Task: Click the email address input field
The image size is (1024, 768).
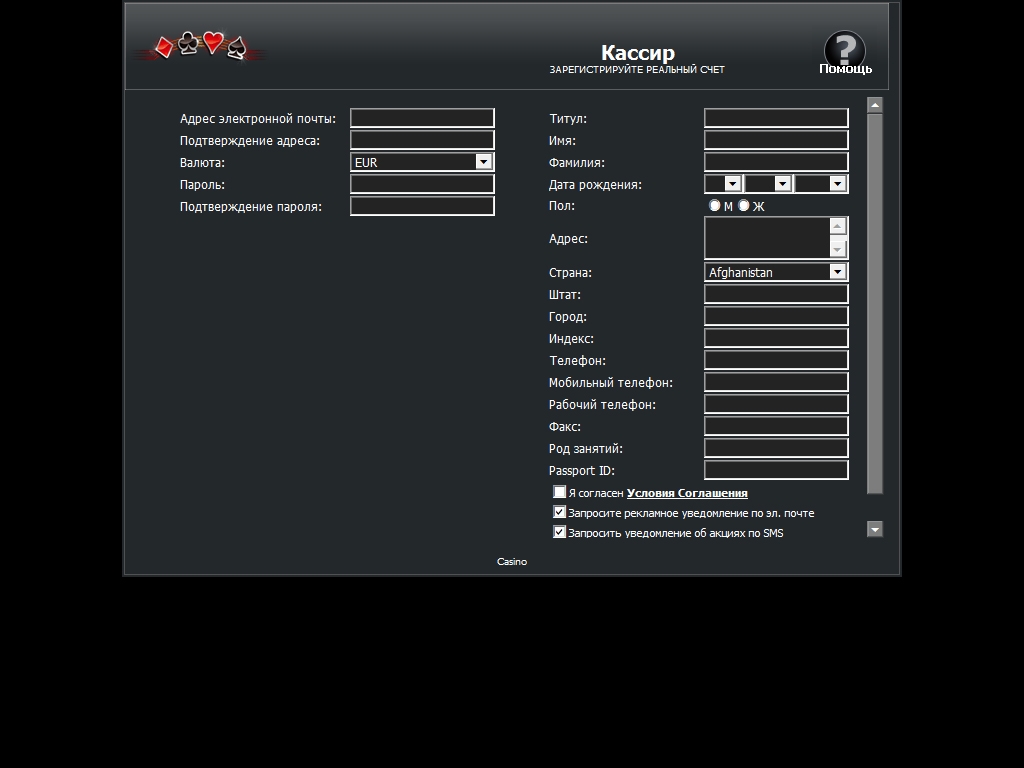Action: tap(422, 118)
